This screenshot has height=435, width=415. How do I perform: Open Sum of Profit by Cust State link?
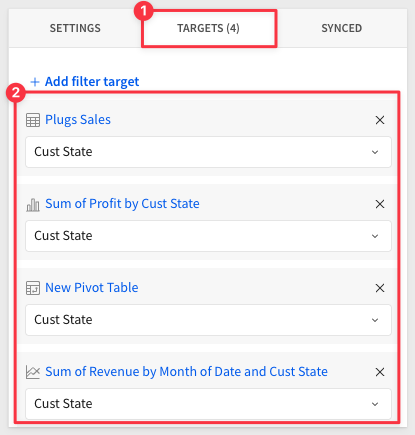click(122, 204)
